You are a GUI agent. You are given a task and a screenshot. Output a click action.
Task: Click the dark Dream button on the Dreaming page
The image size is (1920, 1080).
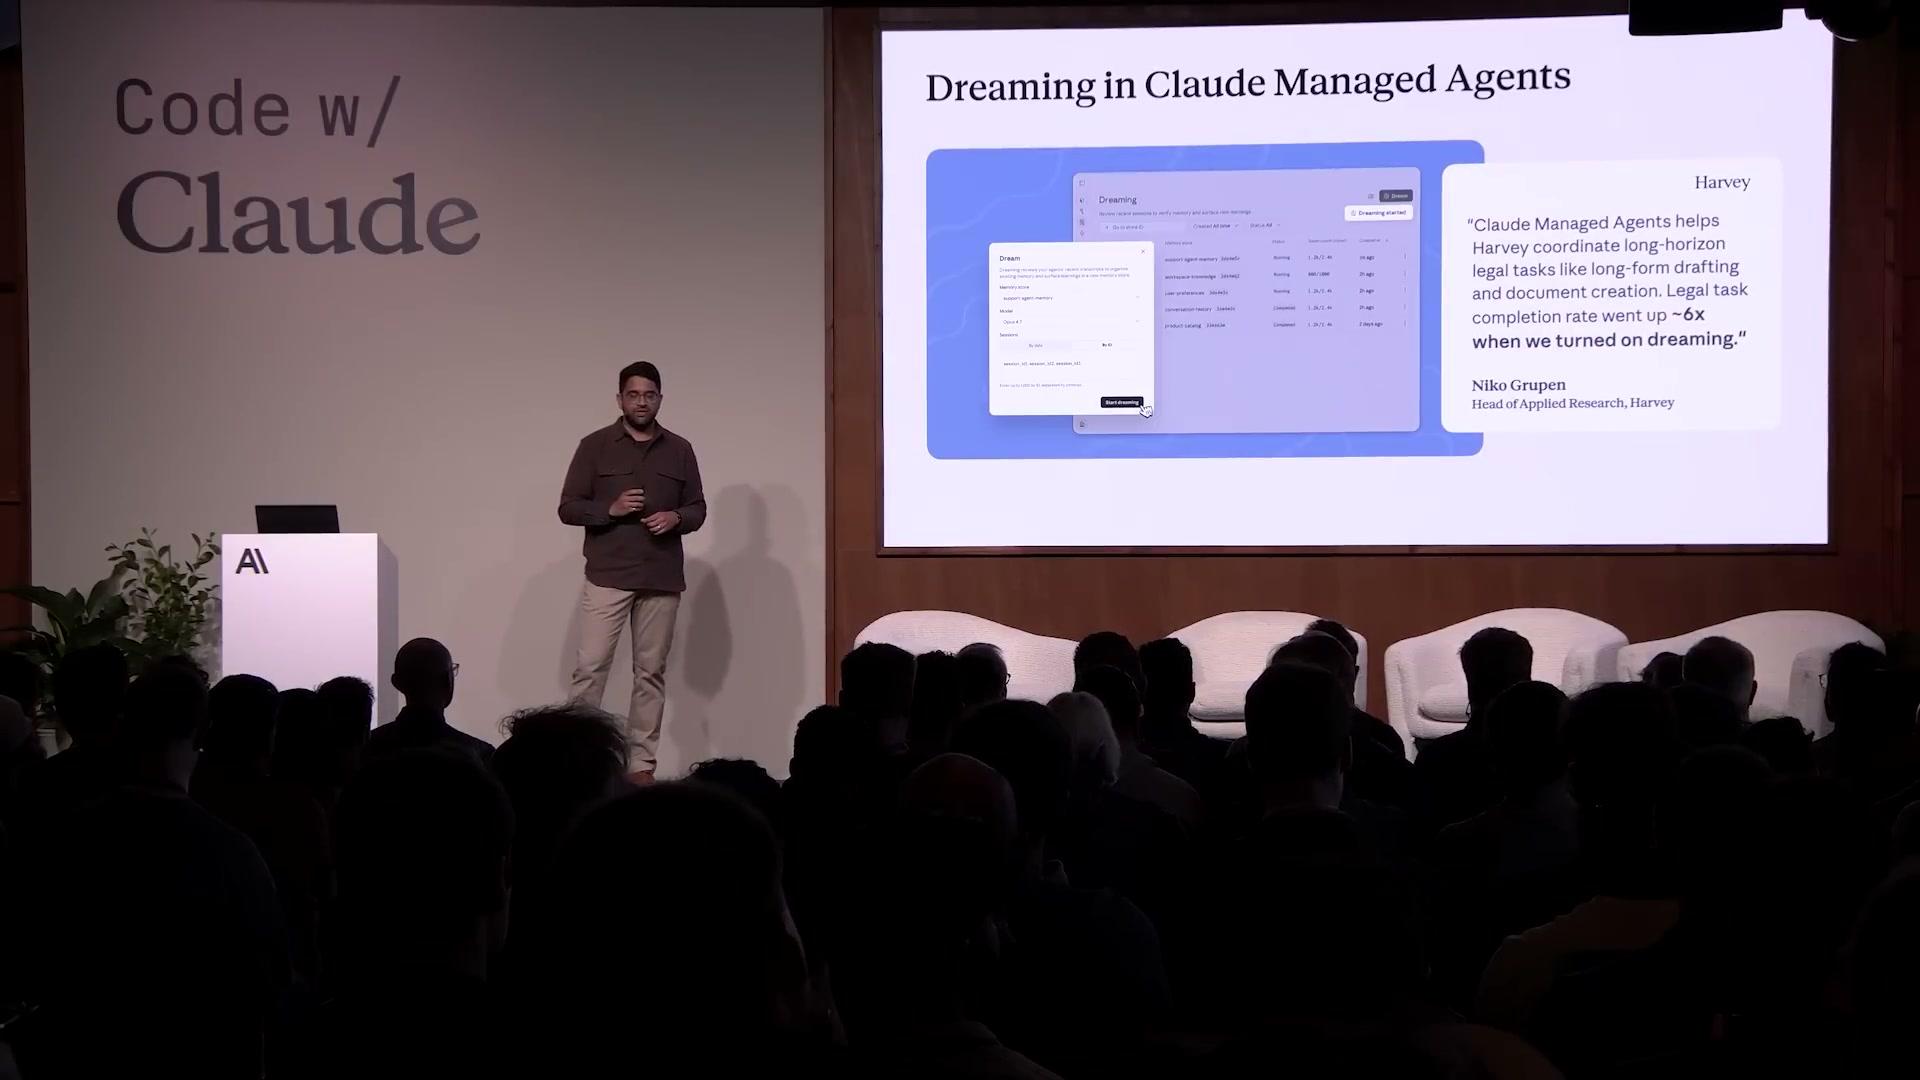1395,196
